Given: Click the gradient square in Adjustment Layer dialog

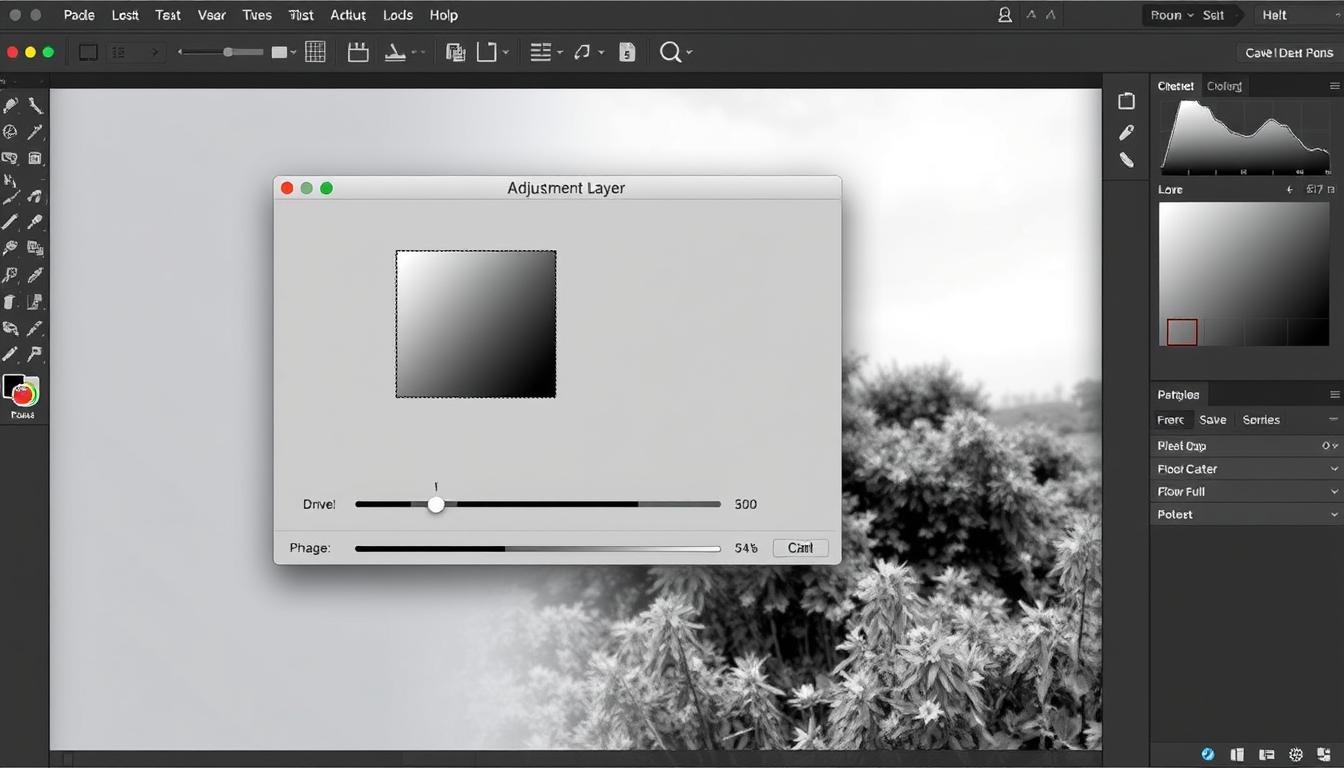Looking at the screenshot, I should 476,324.
